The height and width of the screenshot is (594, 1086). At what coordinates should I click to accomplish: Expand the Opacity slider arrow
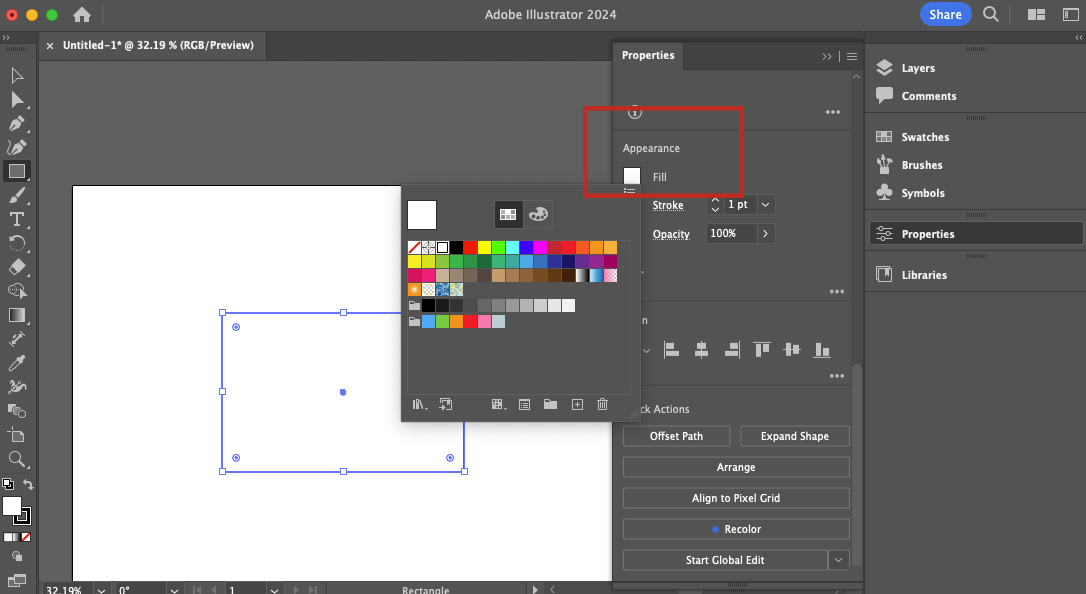[x=766, y=233]
